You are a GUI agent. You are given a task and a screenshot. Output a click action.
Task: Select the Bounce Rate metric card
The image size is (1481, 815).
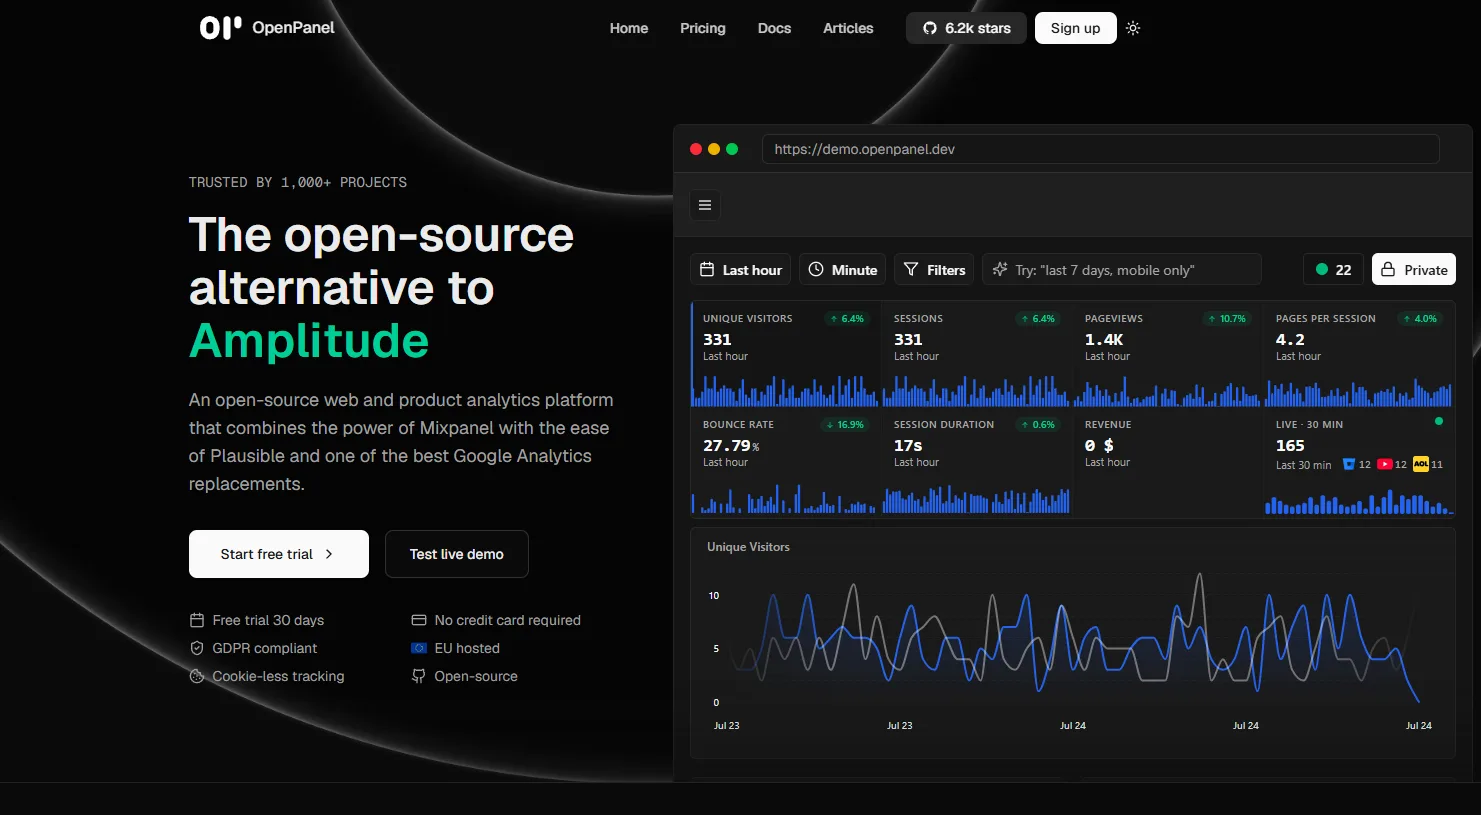(786, 462)
